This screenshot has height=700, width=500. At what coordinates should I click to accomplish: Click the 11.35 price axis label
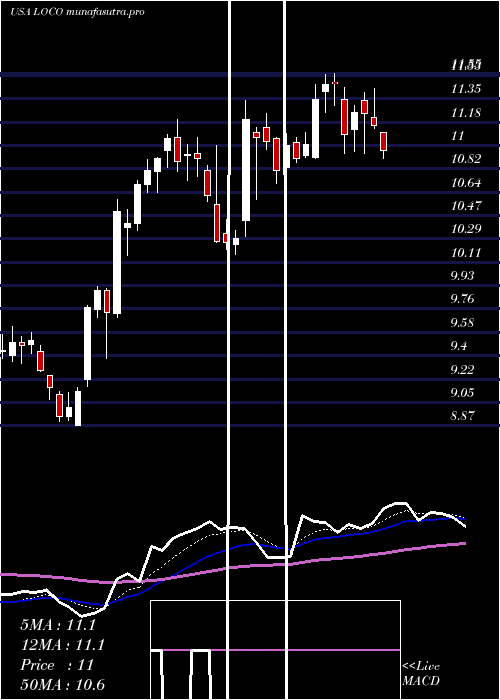point(466,89)
